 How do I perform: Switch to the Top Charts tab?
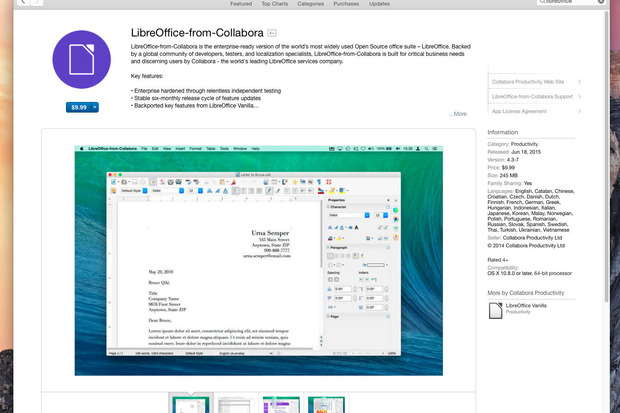tap(275, 4)
